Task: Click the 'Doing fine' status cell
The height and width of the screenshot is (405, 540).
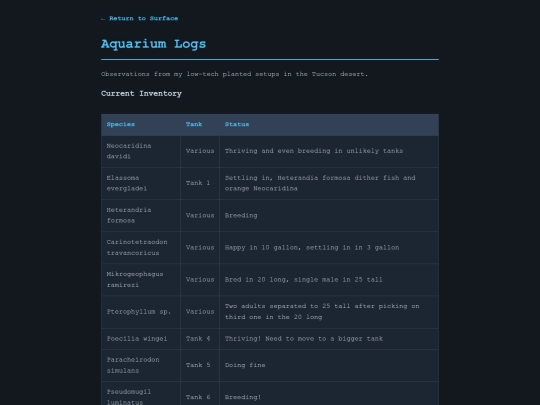Action: (329, 365)
